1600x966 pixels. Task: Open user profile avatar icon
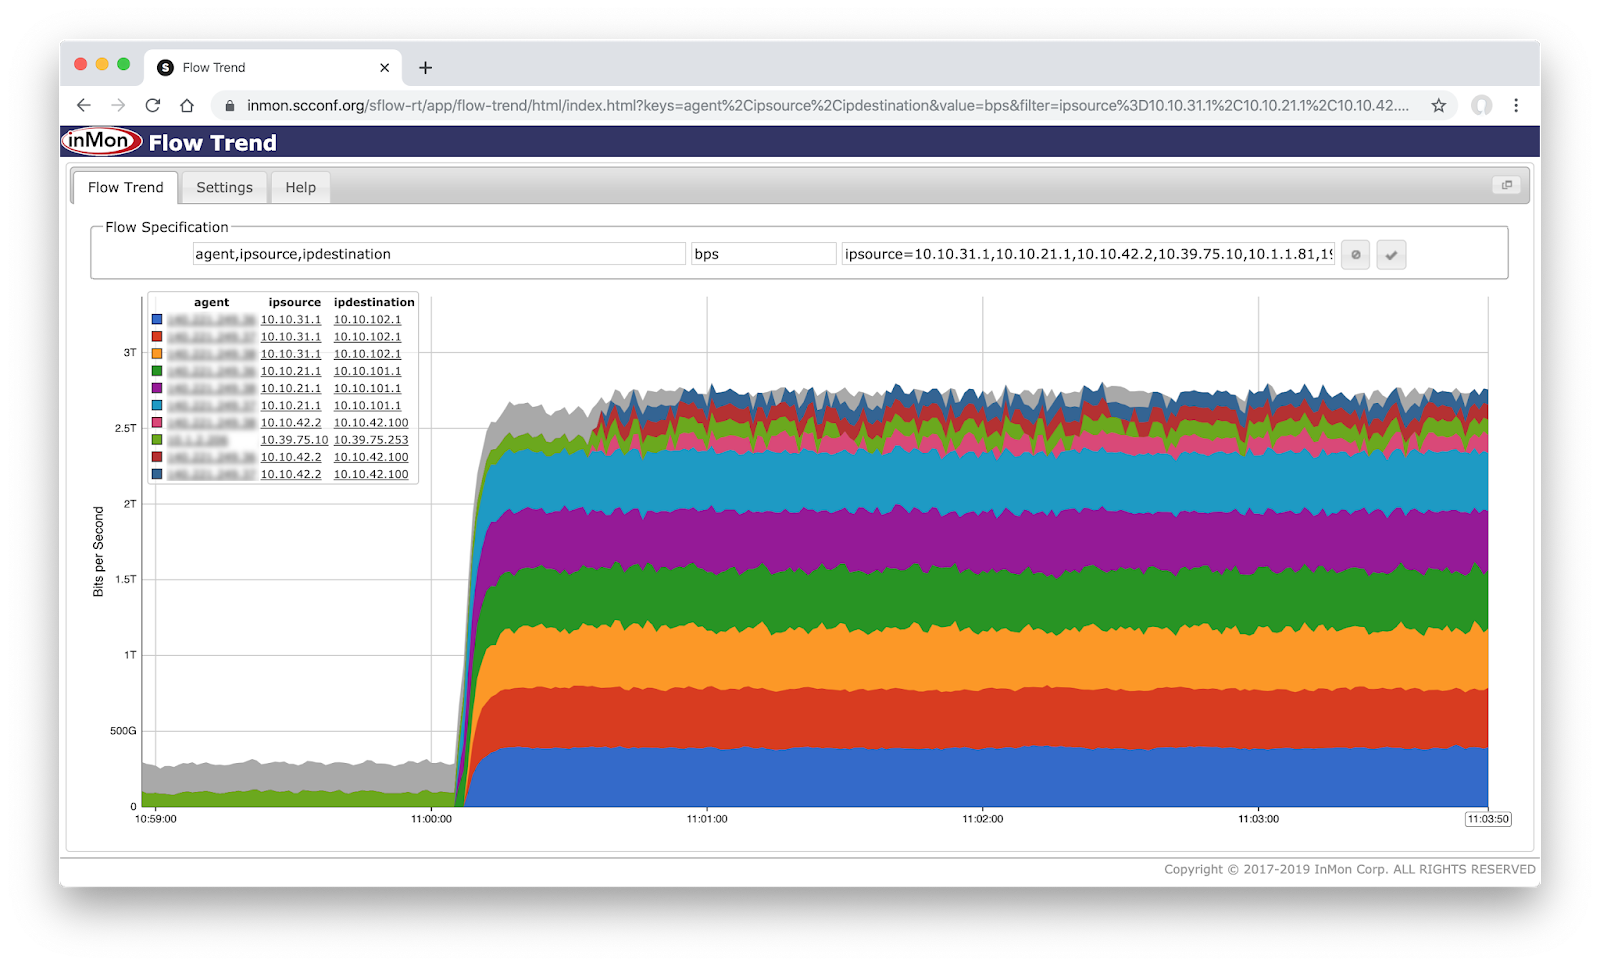1481,105
